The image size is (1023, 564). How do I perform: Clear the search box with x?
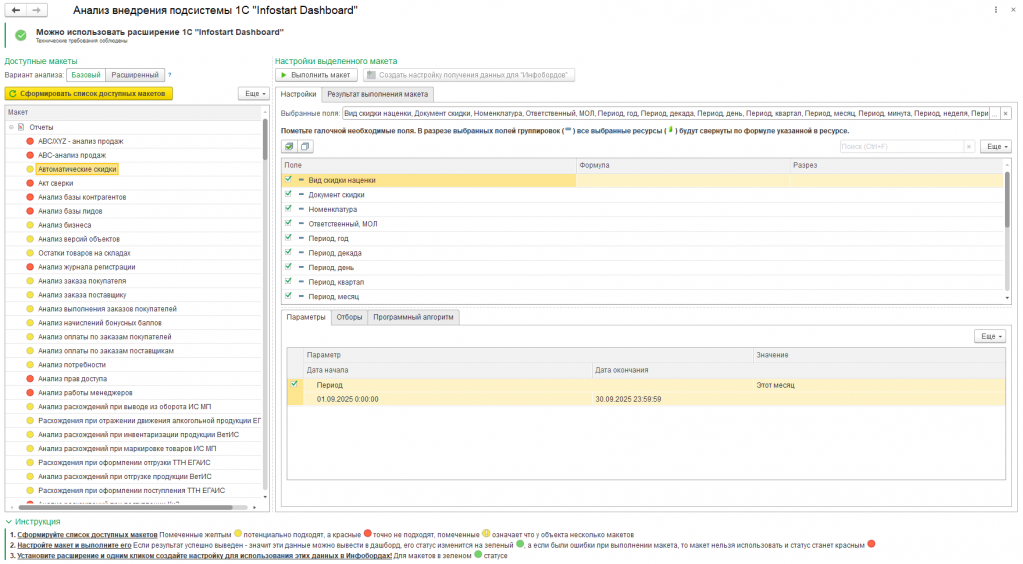pos(969,147)
